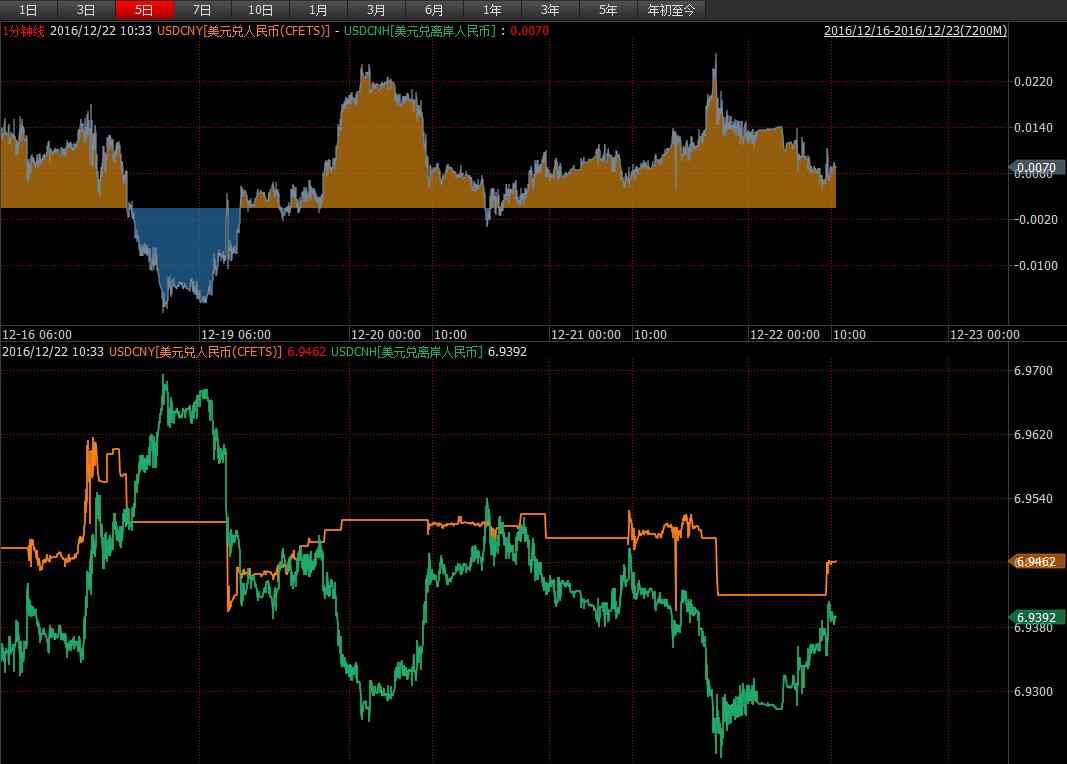The height and width of the screenshot is (764, 1067).
Task: Choose the 5年 range tab
Action: point(608,10)
